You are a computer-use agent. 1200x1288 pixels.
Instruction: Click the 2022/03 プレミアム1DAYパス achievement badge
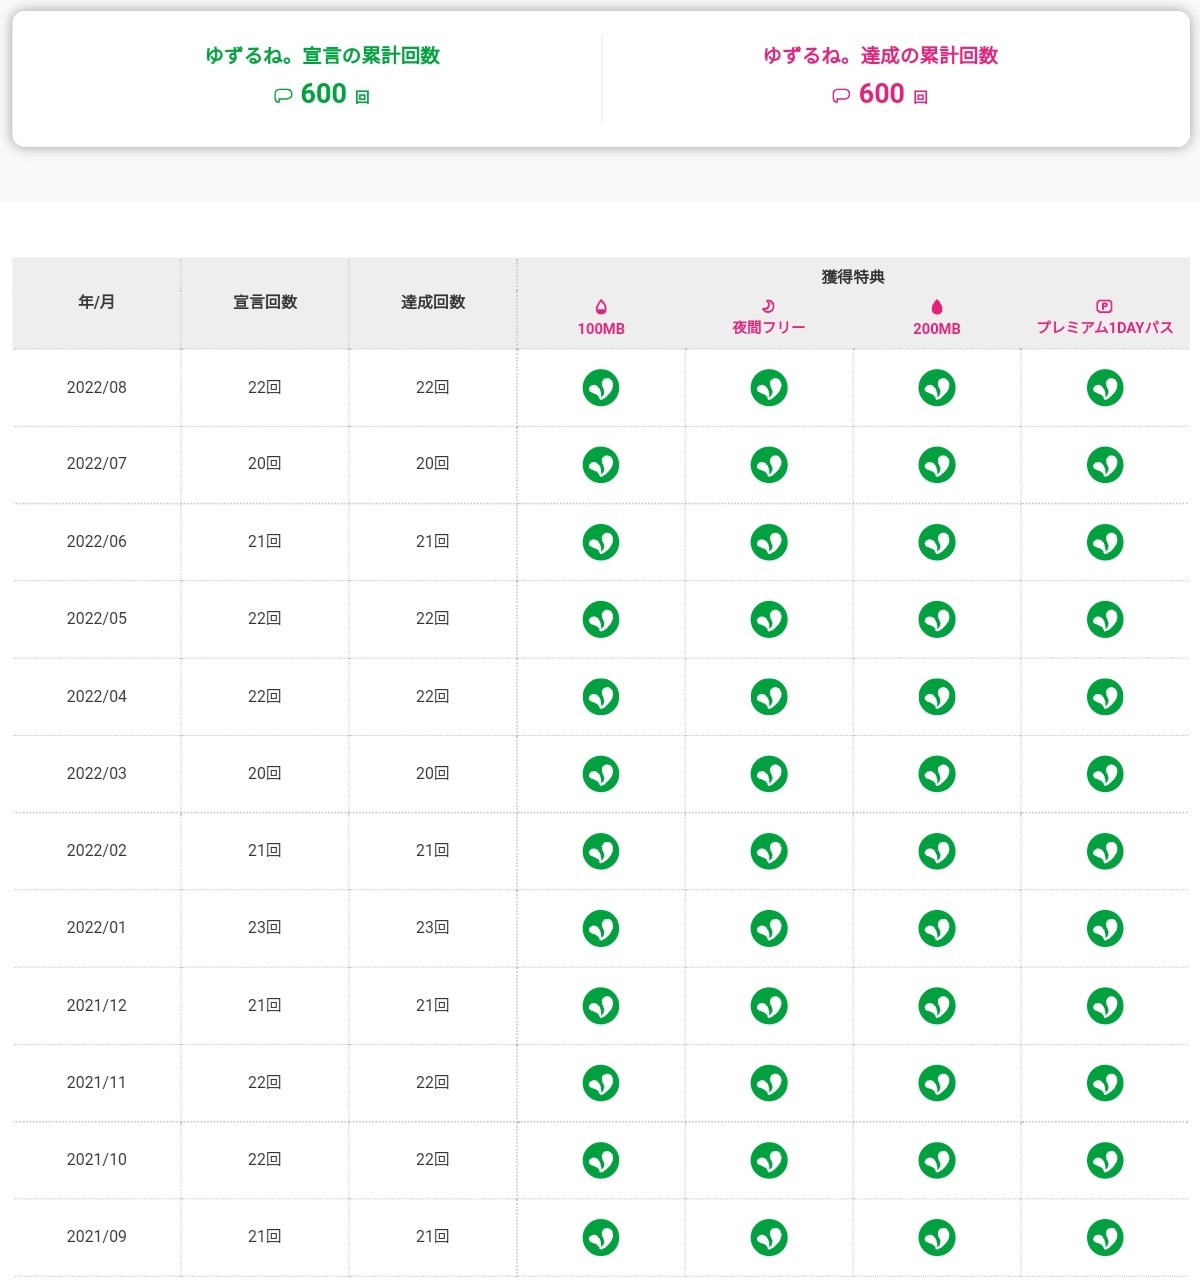(x=1105, y=774)
